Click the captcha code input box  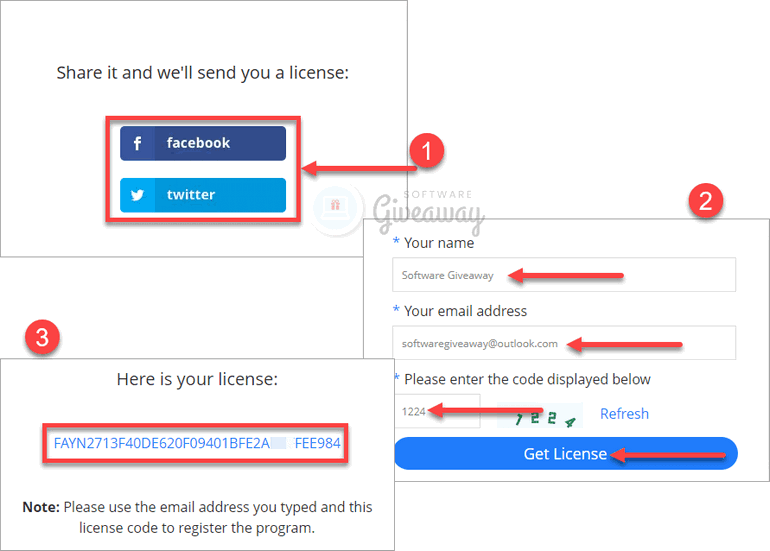click(x=437, y=411)
